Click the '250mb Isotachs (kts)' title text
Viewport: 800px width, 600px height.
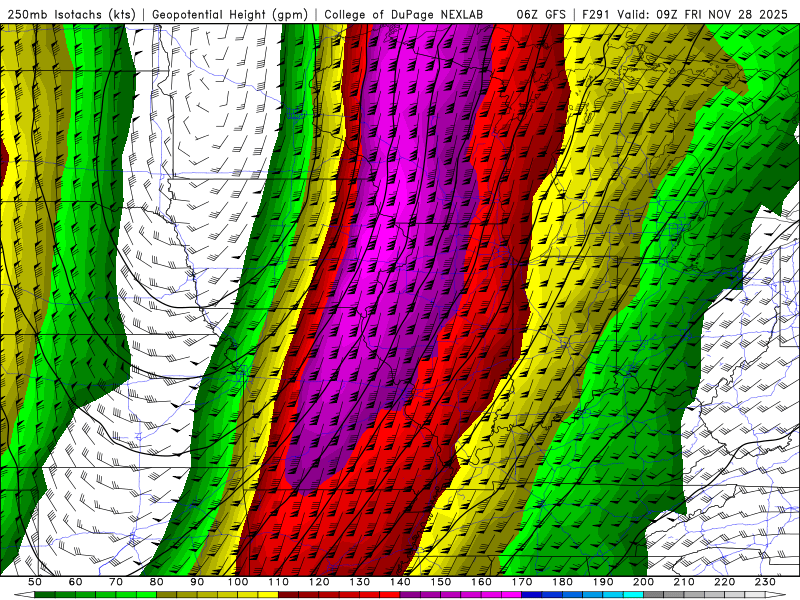point(72,15)
